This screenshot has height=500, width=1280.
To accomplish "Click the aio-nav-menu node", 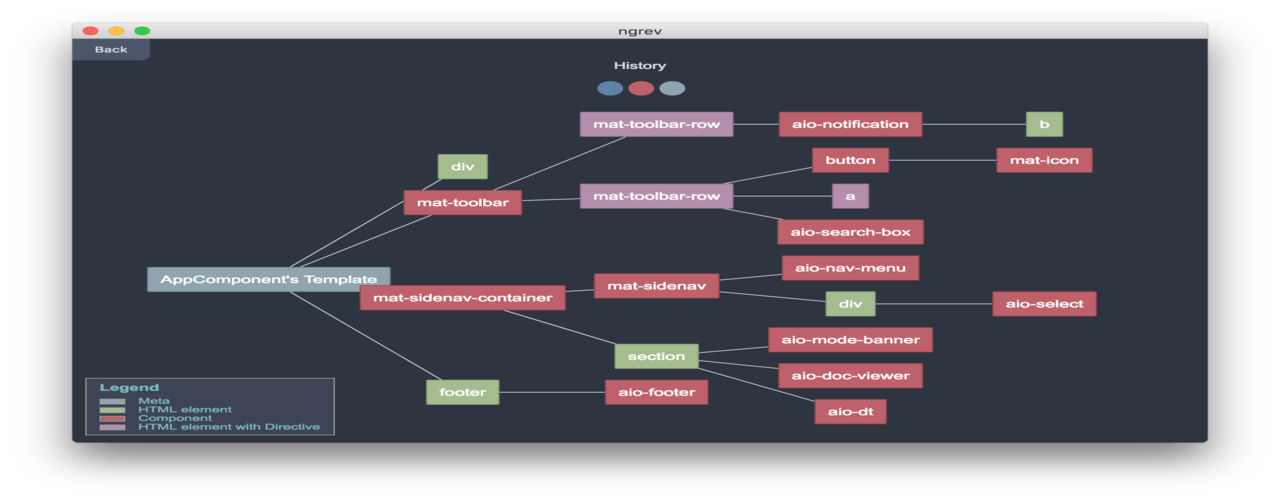I will [850, 268].
